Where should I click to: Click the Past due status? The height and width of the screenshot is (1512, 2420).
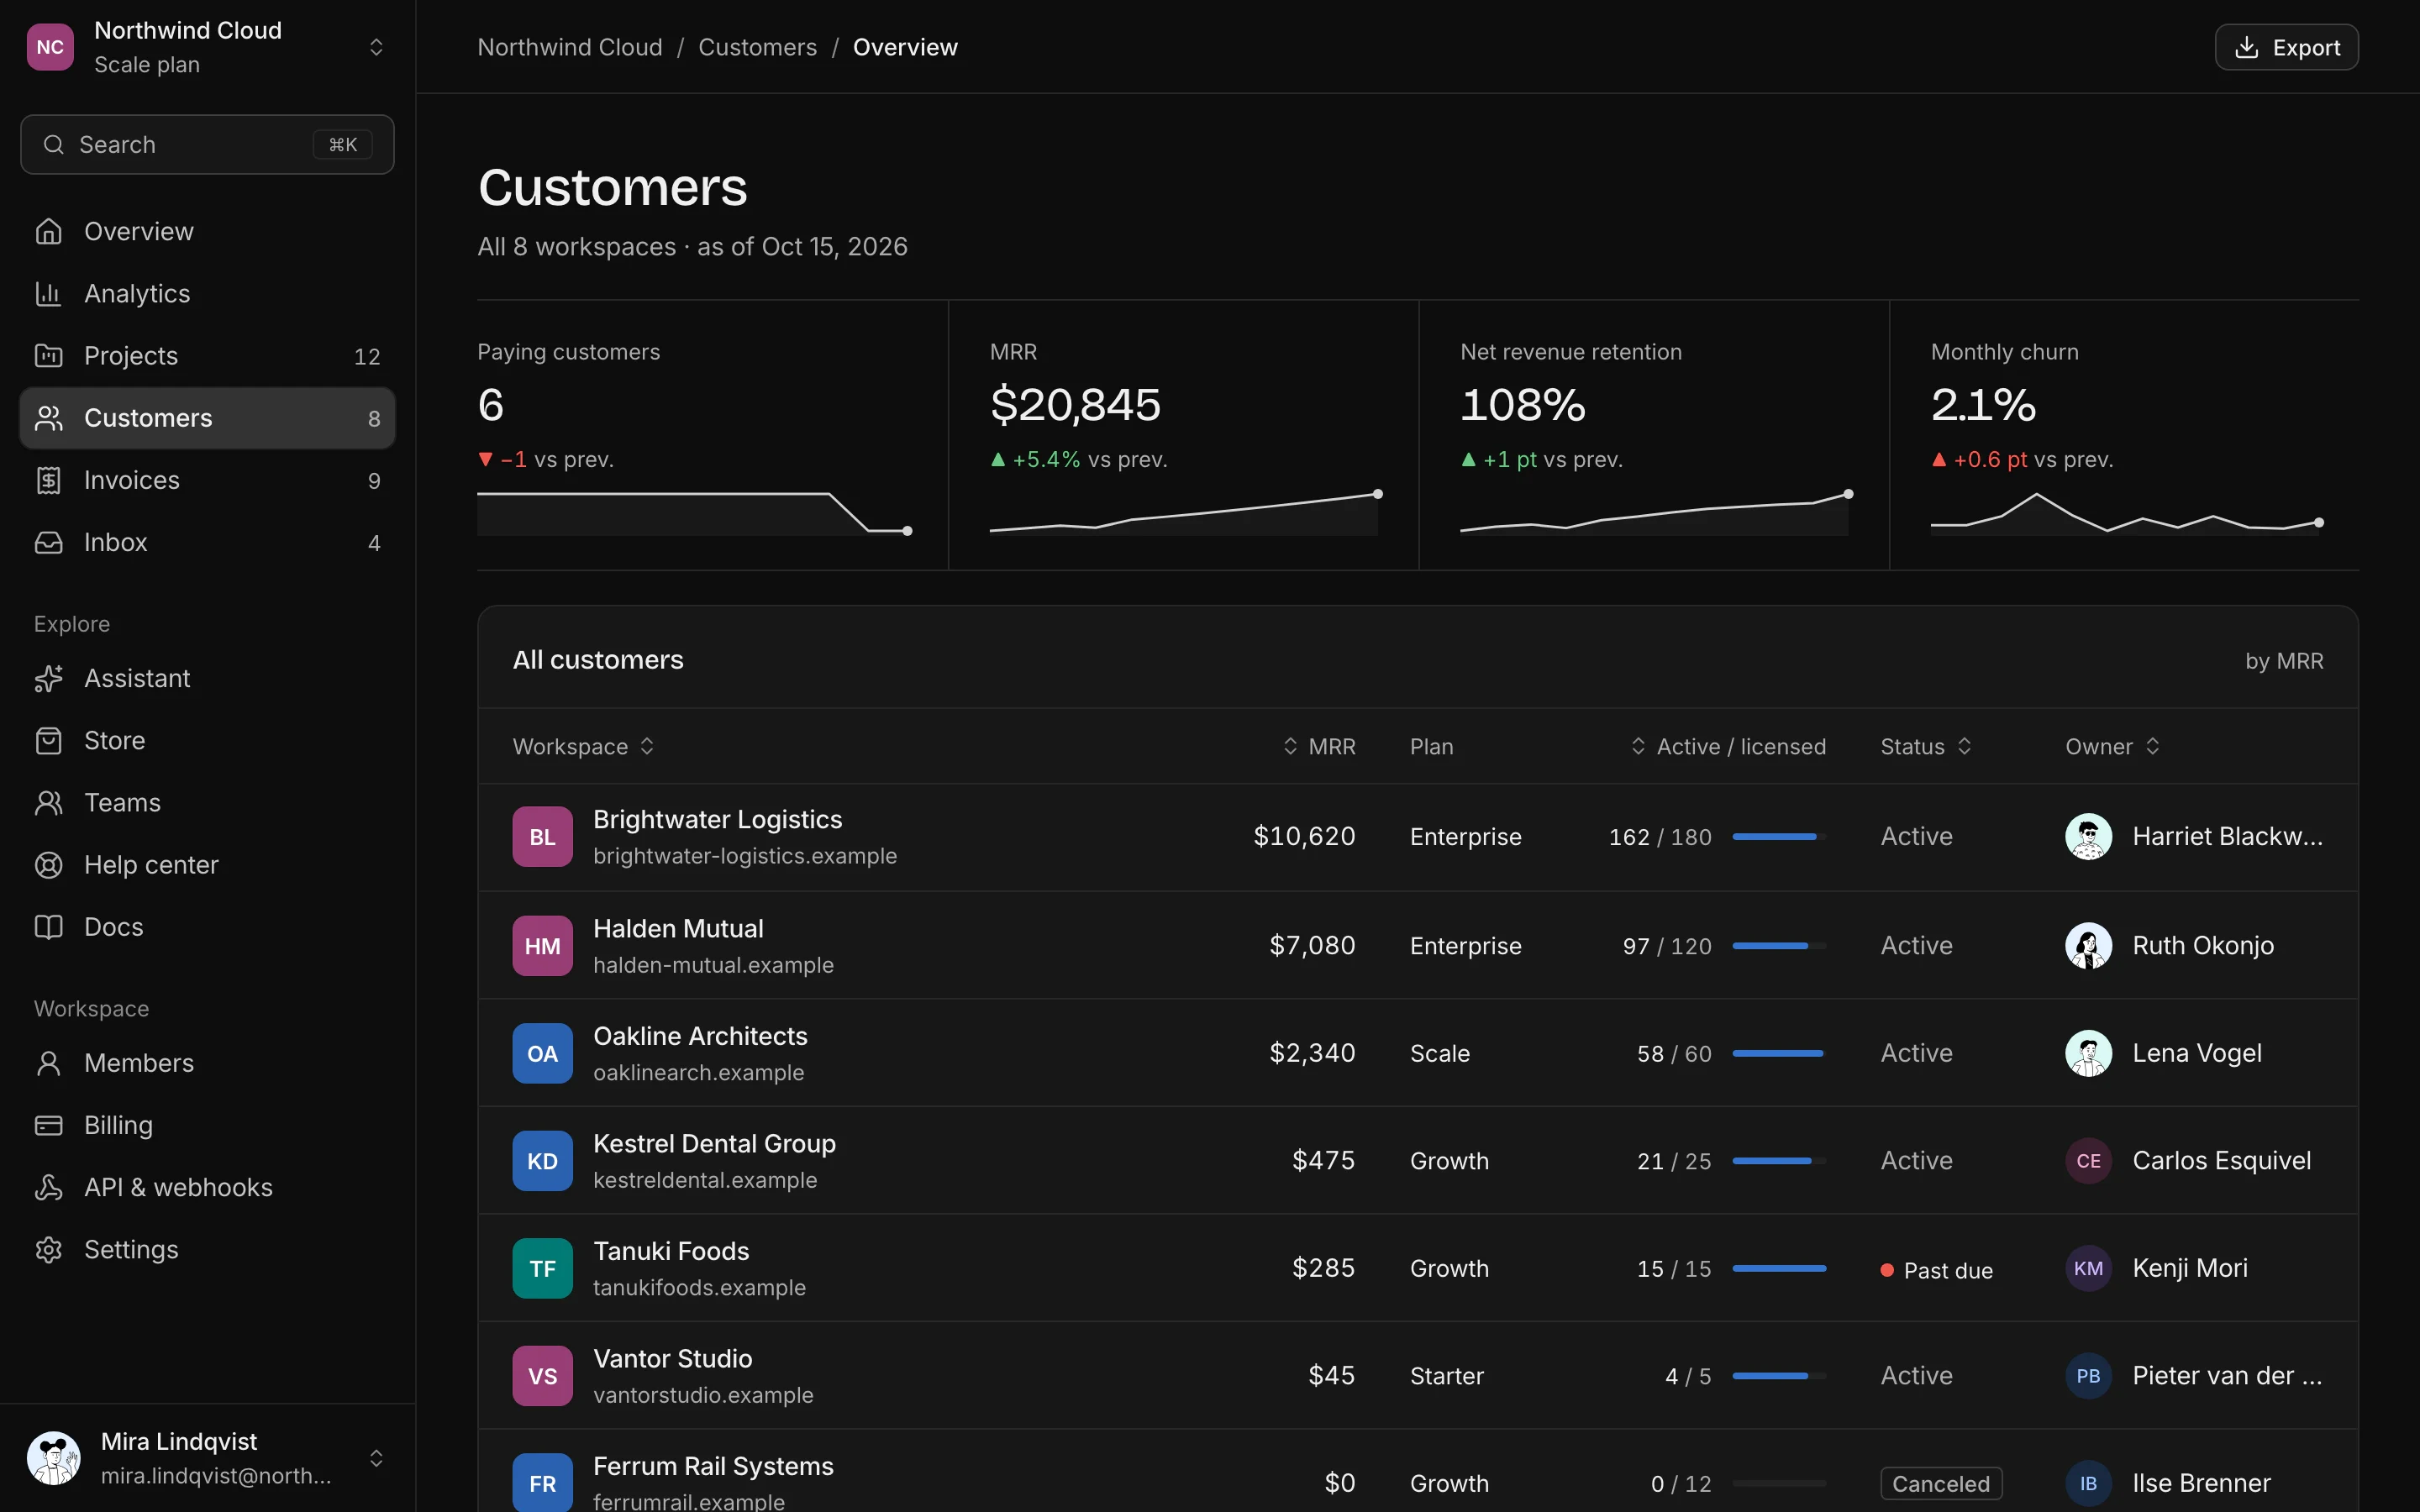click(x=1936, y=1270)
